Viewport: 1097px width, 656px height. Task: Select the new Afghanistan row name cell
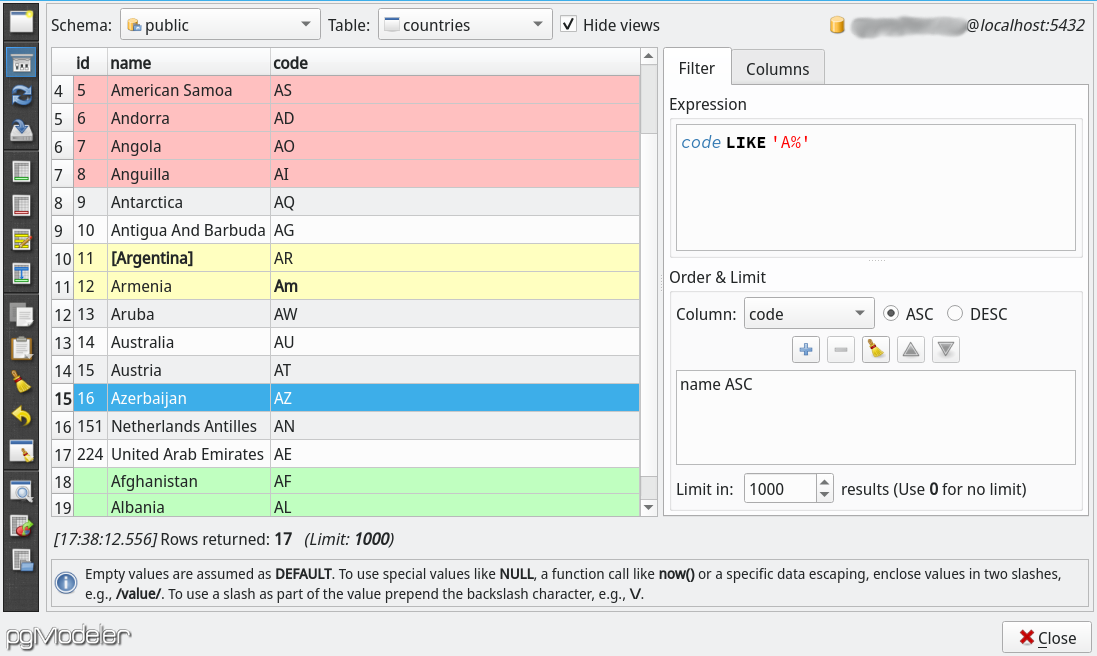click(x=189, y=481)
